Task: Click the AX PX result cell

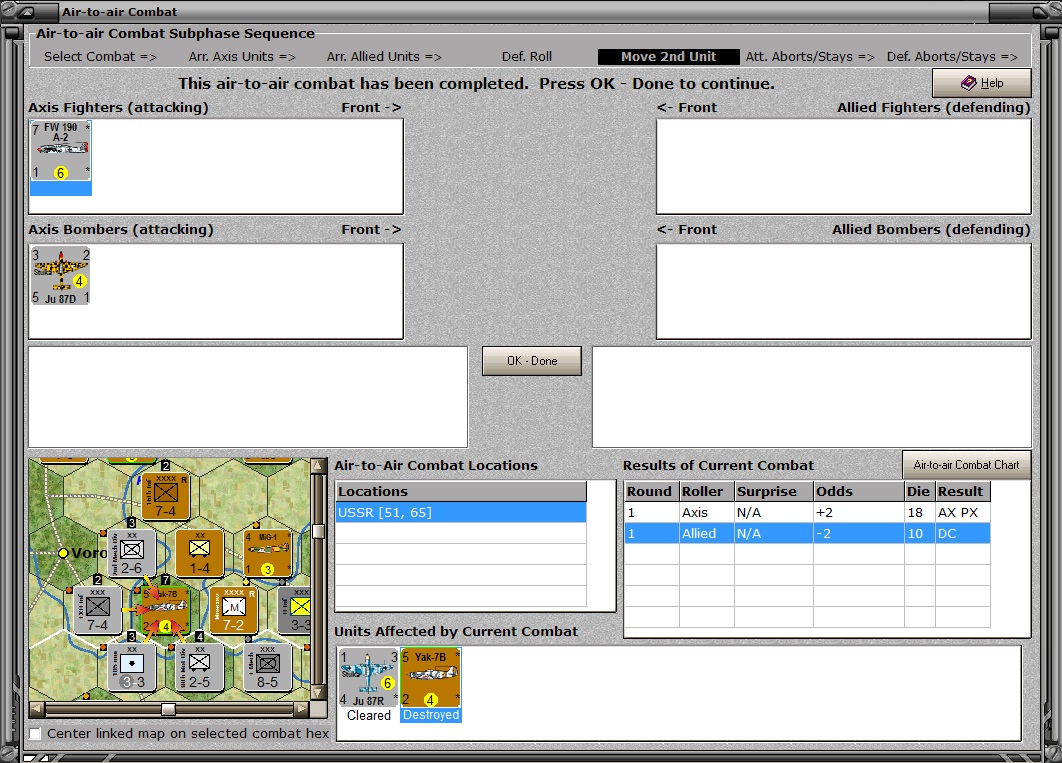Action: click(x=962, y=513)
